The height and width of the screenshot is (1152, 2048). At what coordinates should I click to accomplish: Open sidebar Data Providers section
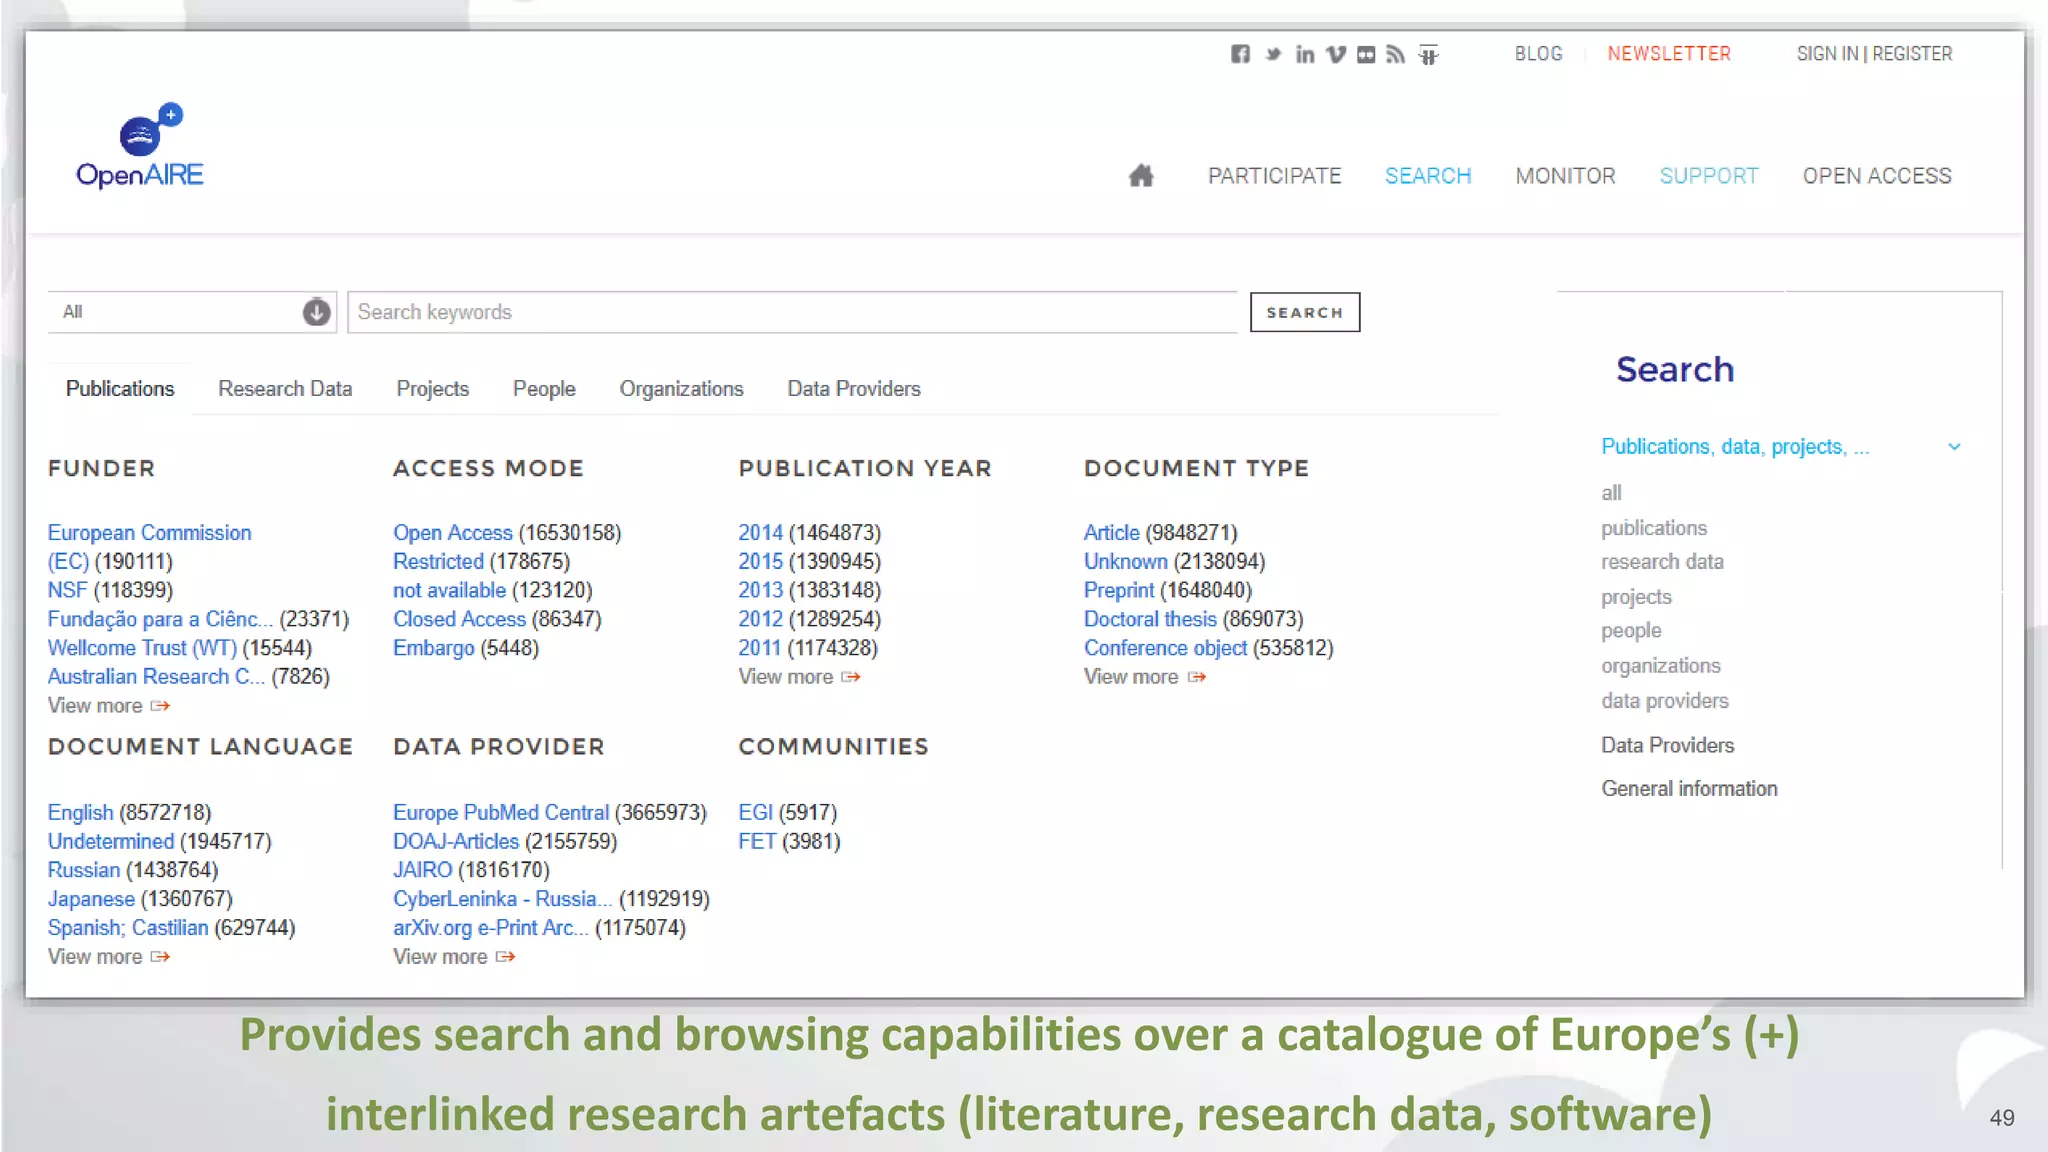coord(1668,746)
